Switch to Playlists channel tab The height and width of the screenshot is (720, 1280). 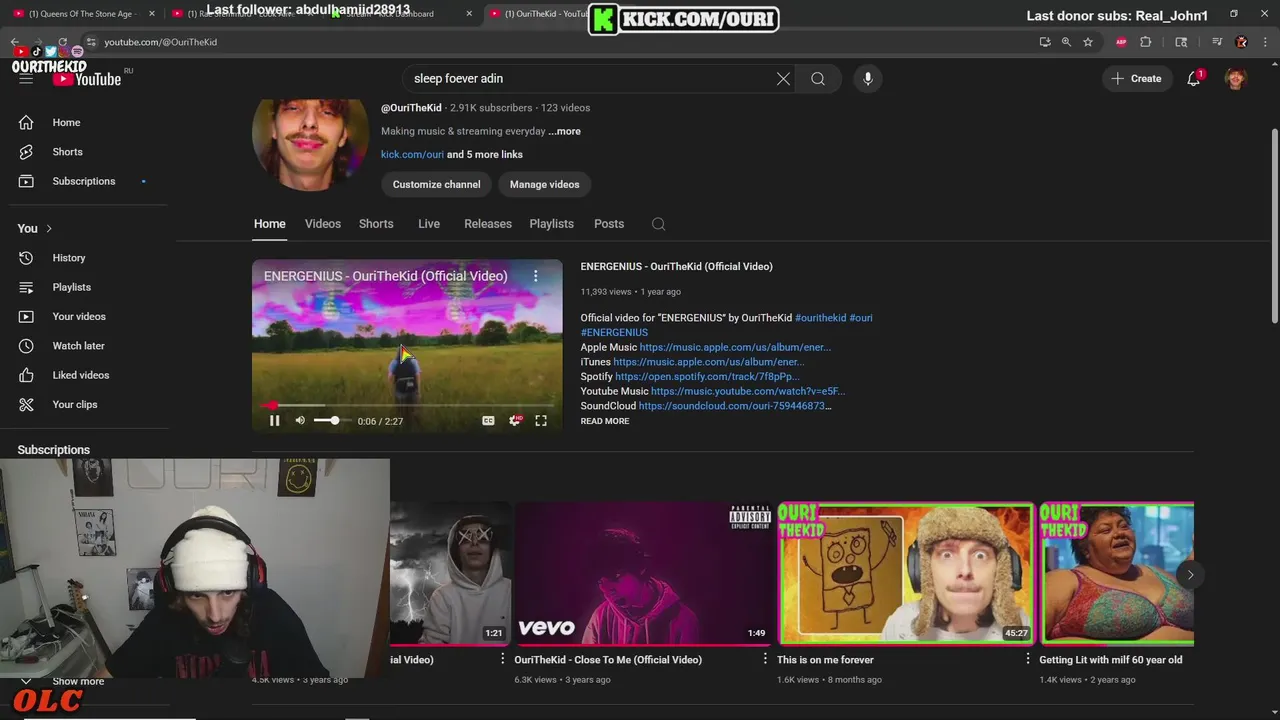coord(551,224)
